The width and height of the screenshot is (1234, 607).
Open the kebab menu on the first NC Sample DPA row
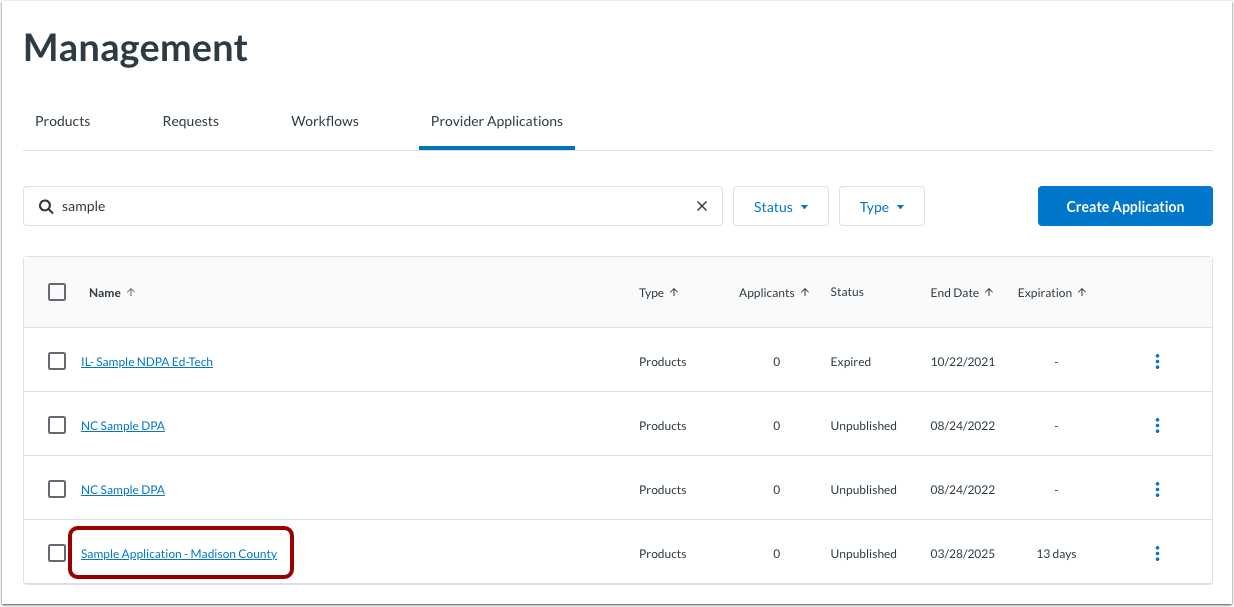(x=1157, y=425)
